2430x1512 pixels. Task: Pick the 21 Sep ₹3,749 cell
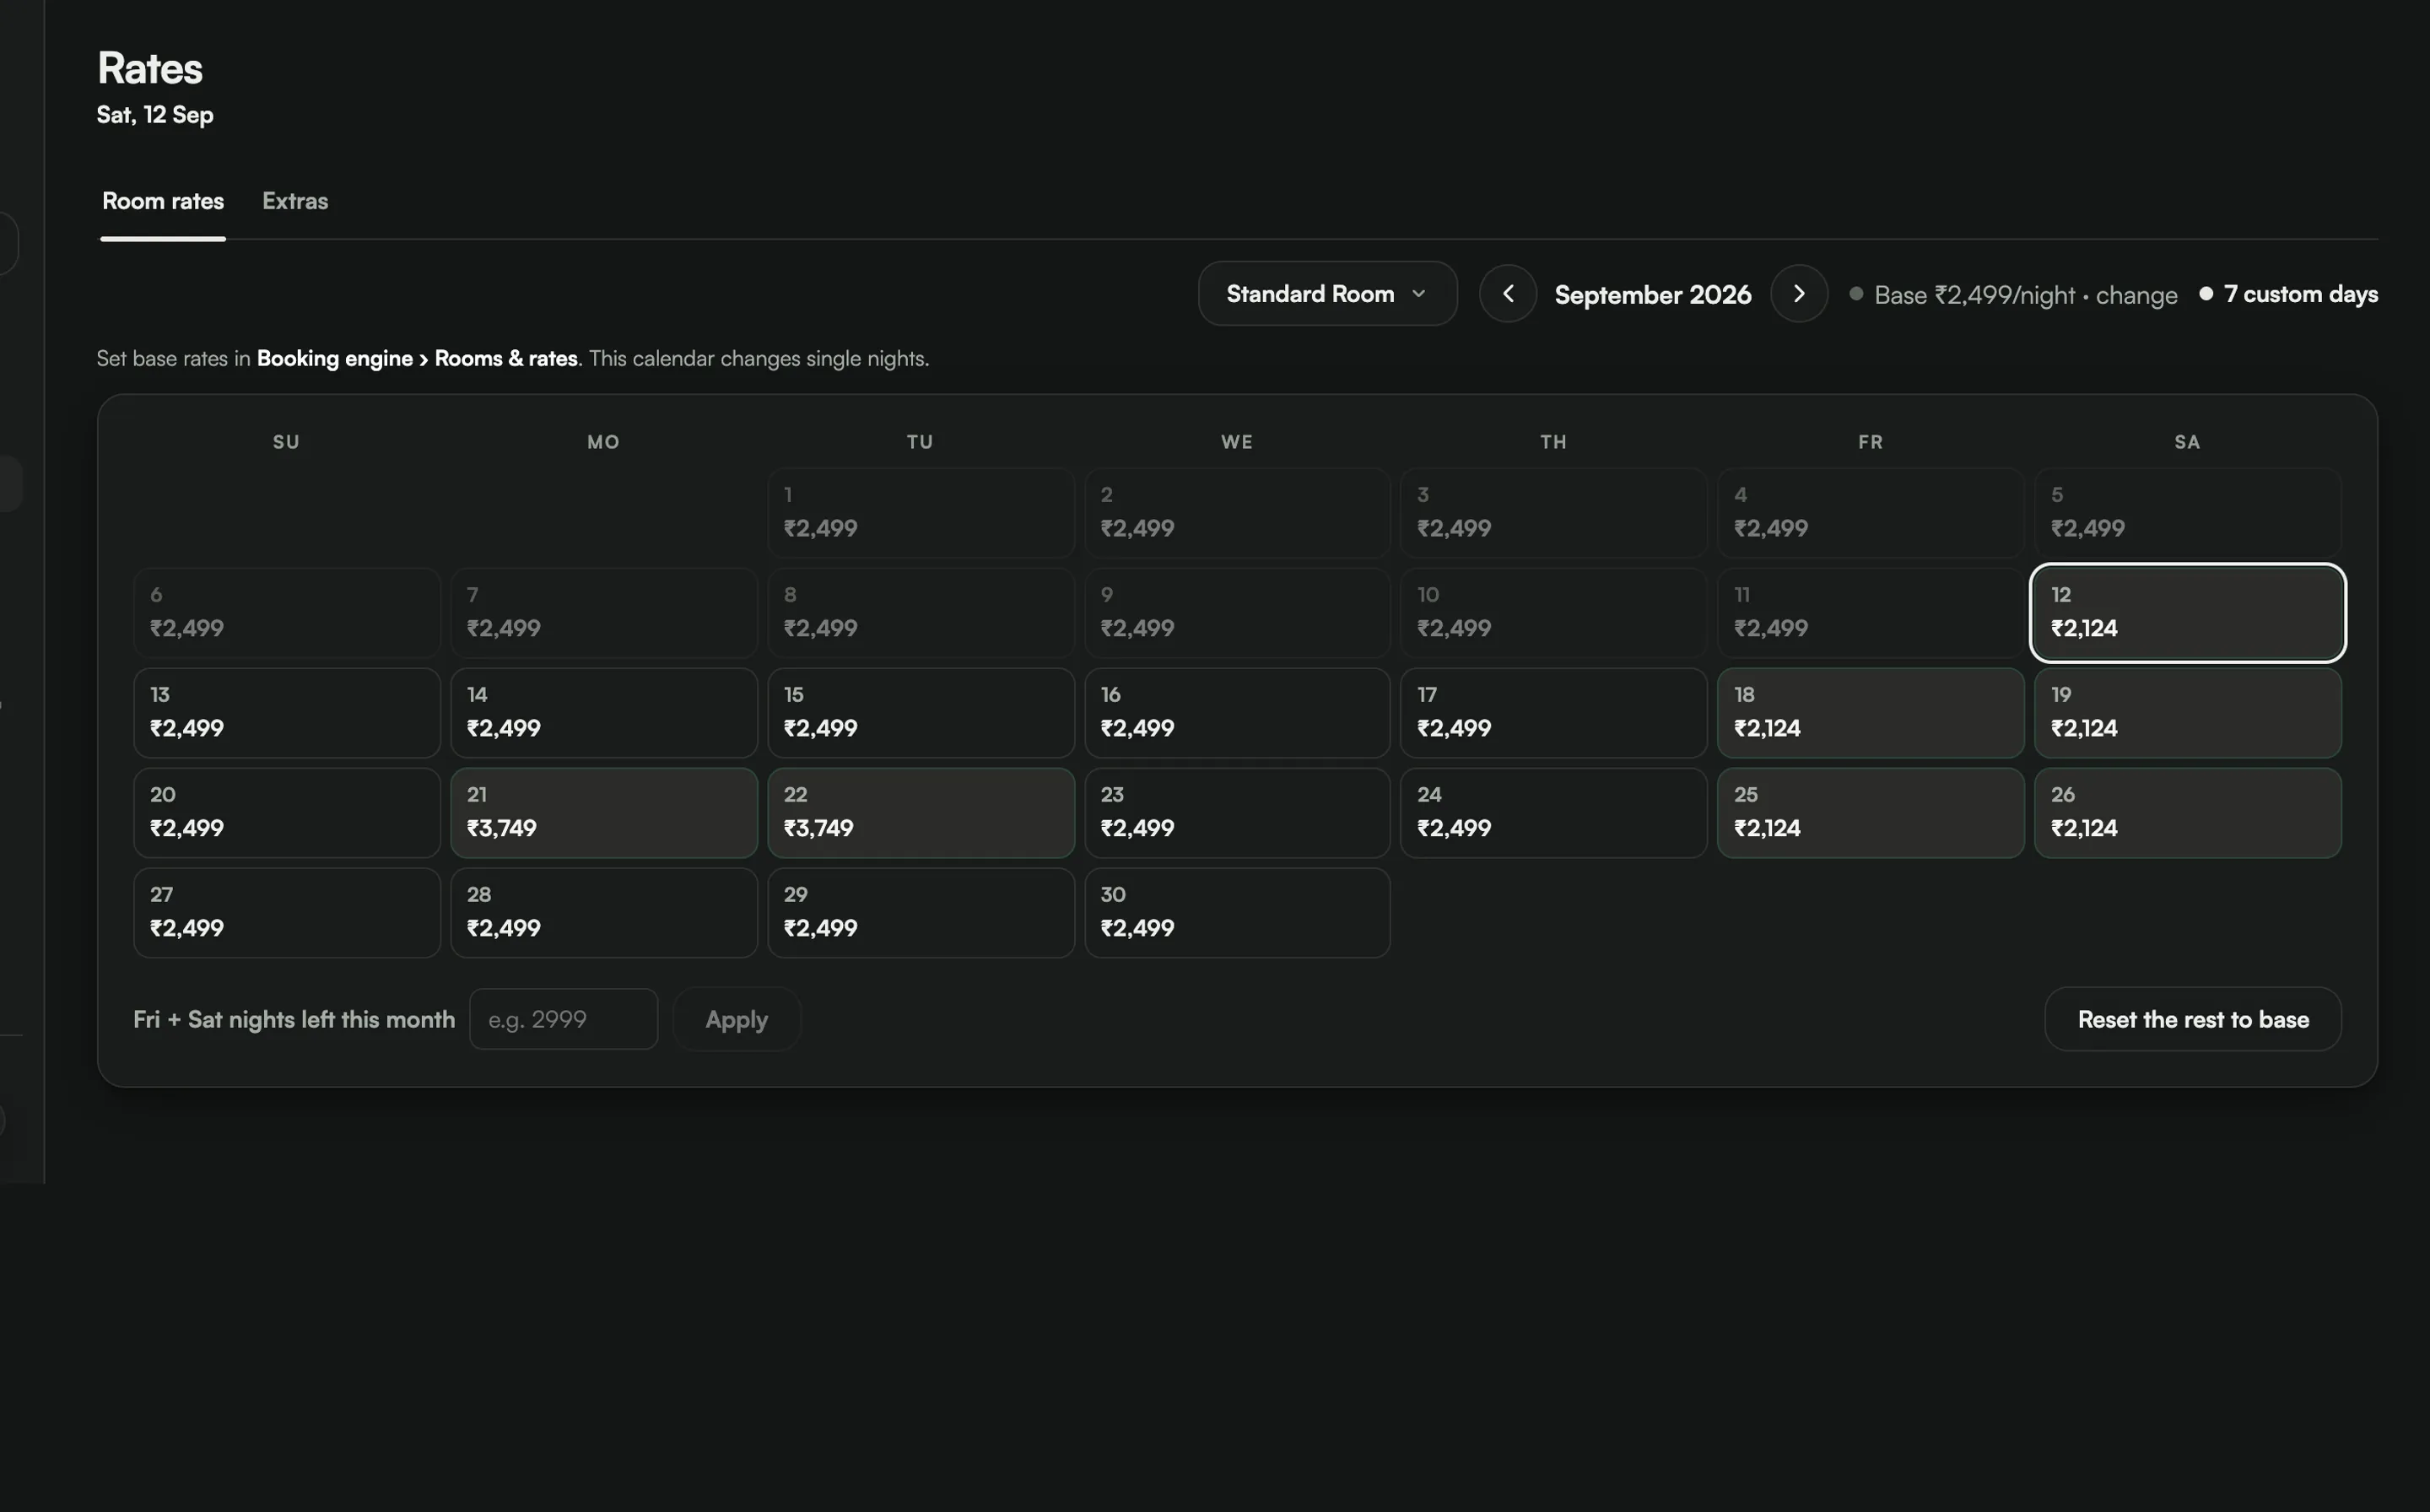pos(604,813)
